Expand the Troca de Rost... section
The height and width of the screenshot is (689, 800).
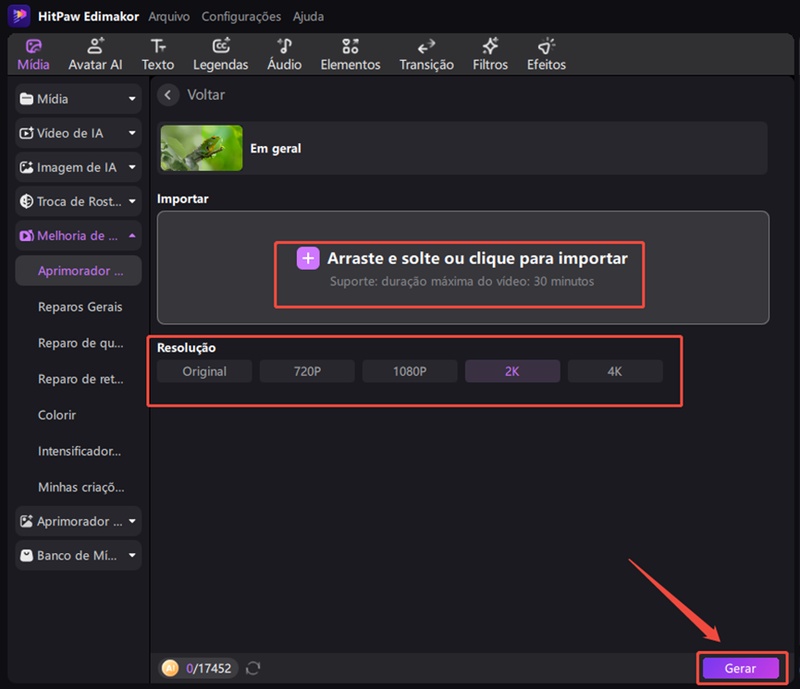pos(78,202)
